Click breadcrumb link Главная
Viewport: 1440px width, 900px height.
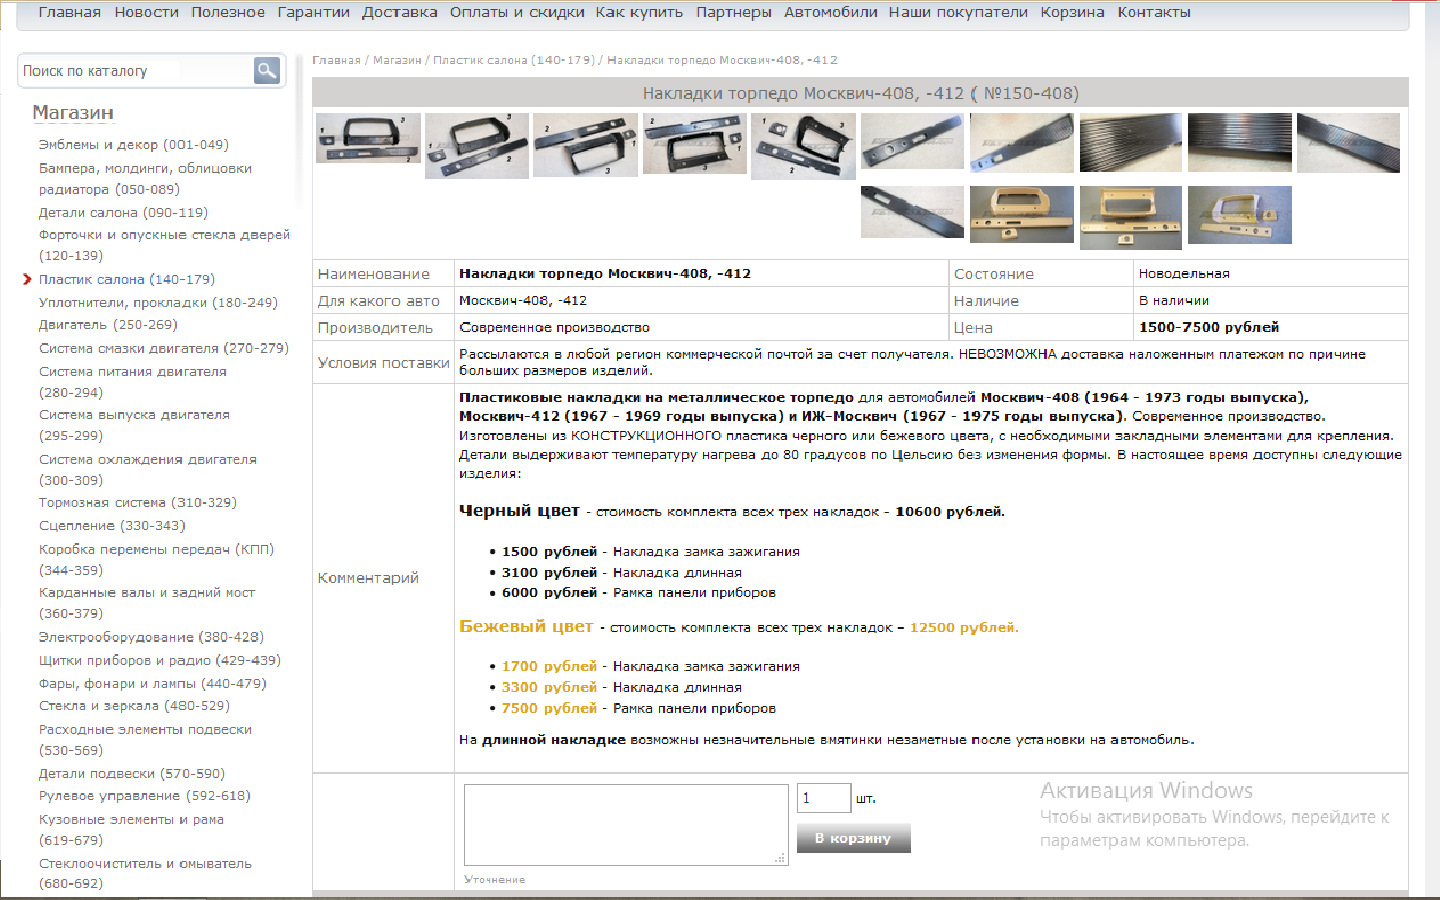pyautogui.click(x=336, y=60)
